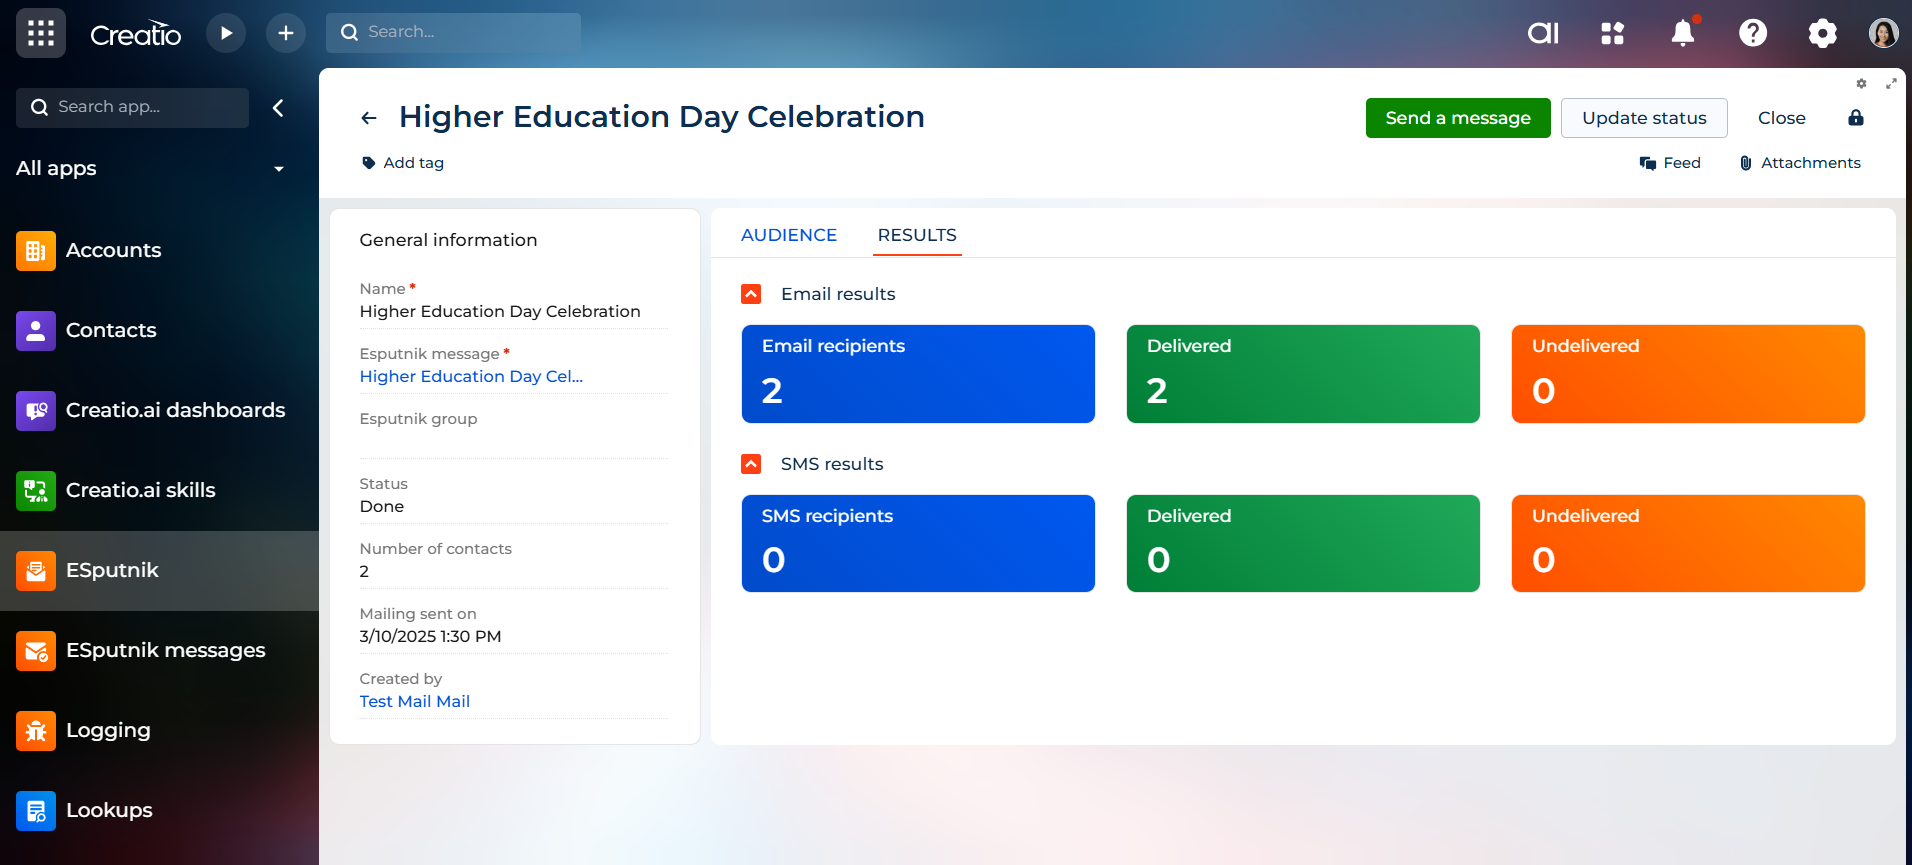Screen dimensions: 1912x865
Task: Click the lock icon near Close
Action: pos(1856,118)
